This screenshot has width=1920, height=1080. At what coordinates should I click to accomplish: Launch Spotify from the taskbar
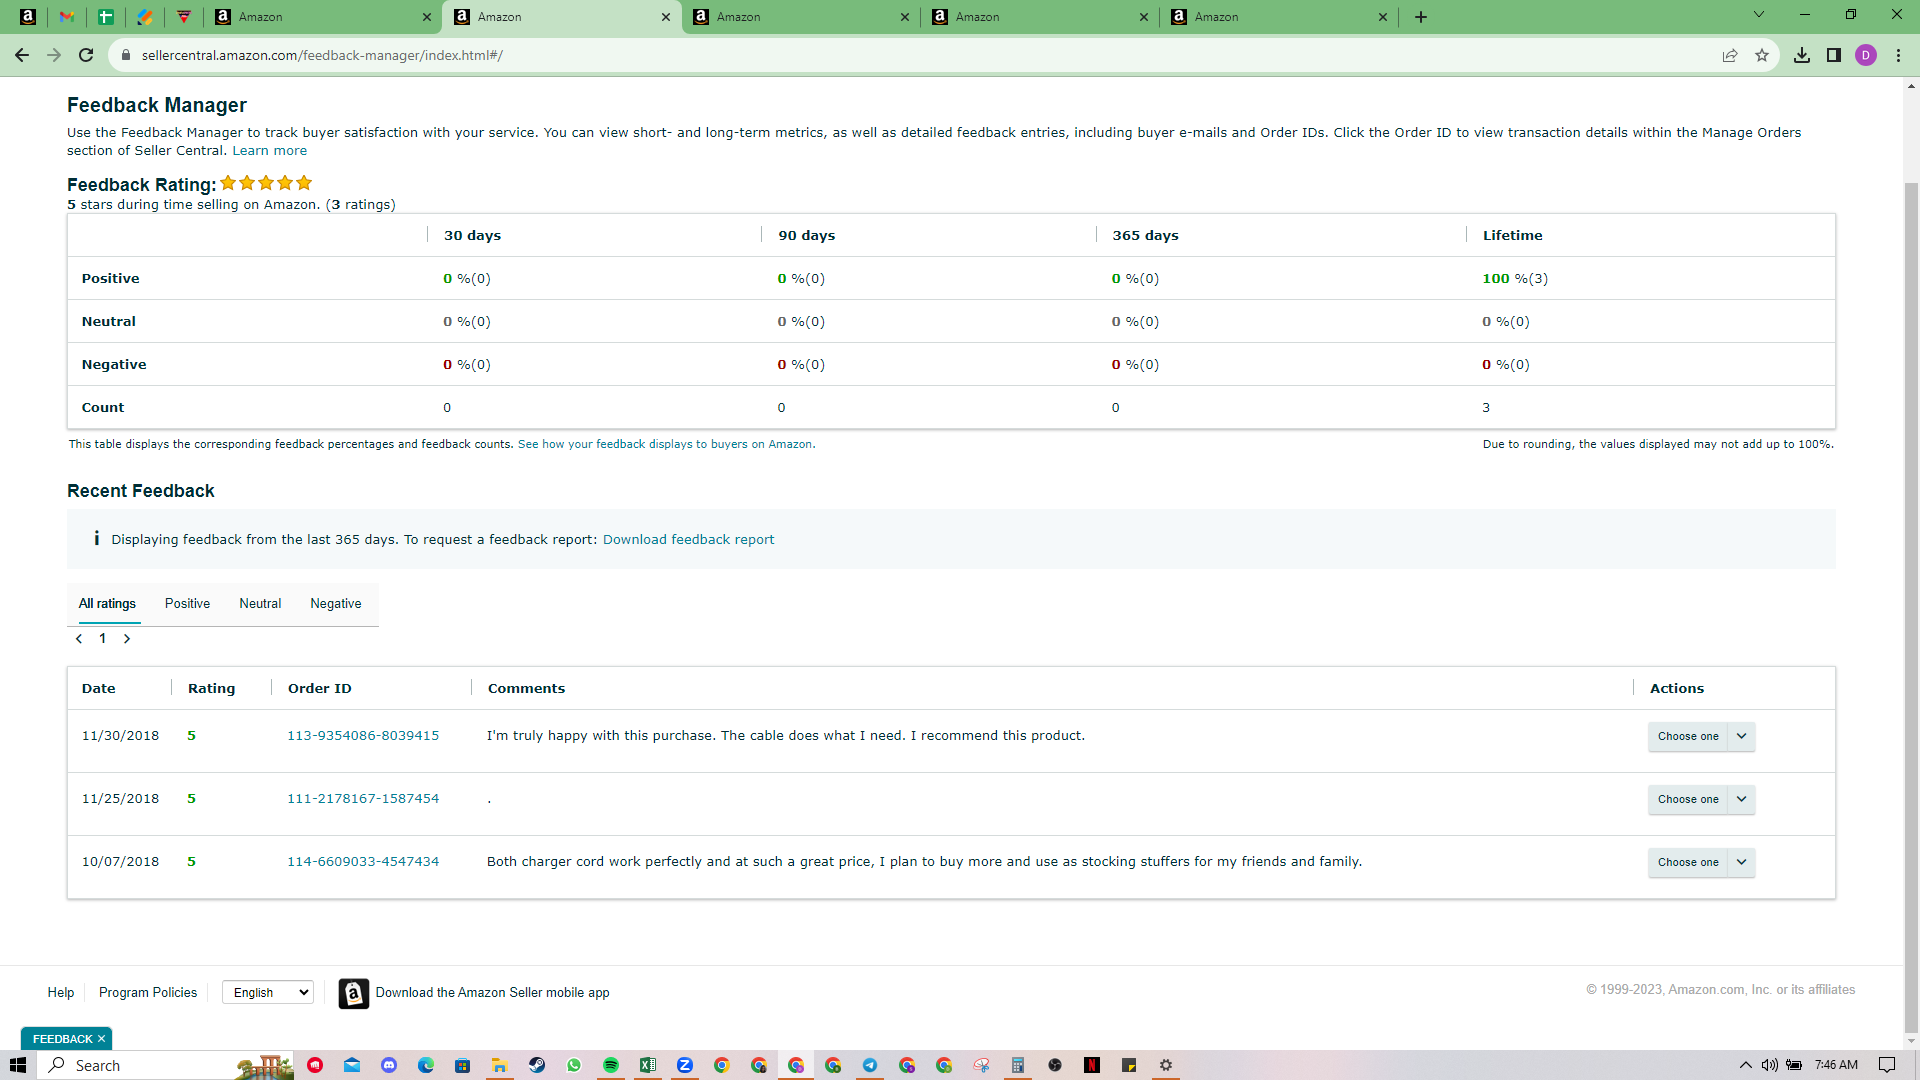click(611, 1065)
